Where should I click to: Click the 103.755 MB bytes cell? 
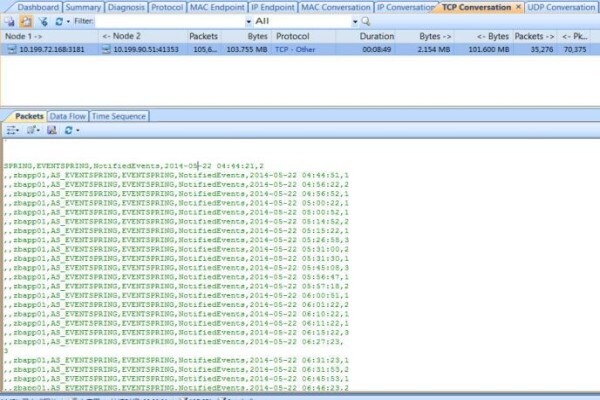click(x=247, y=49)
